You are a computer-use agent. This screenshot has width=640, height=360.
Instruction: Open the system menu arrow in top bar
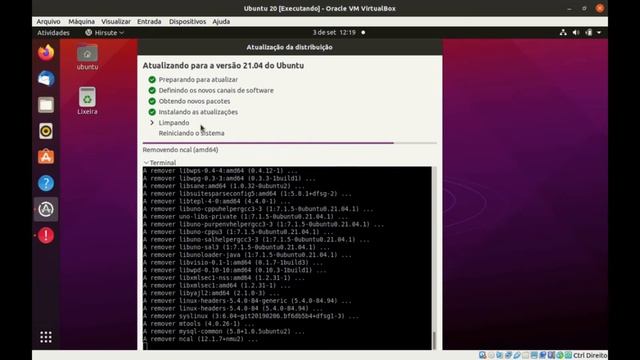point(599,33)
